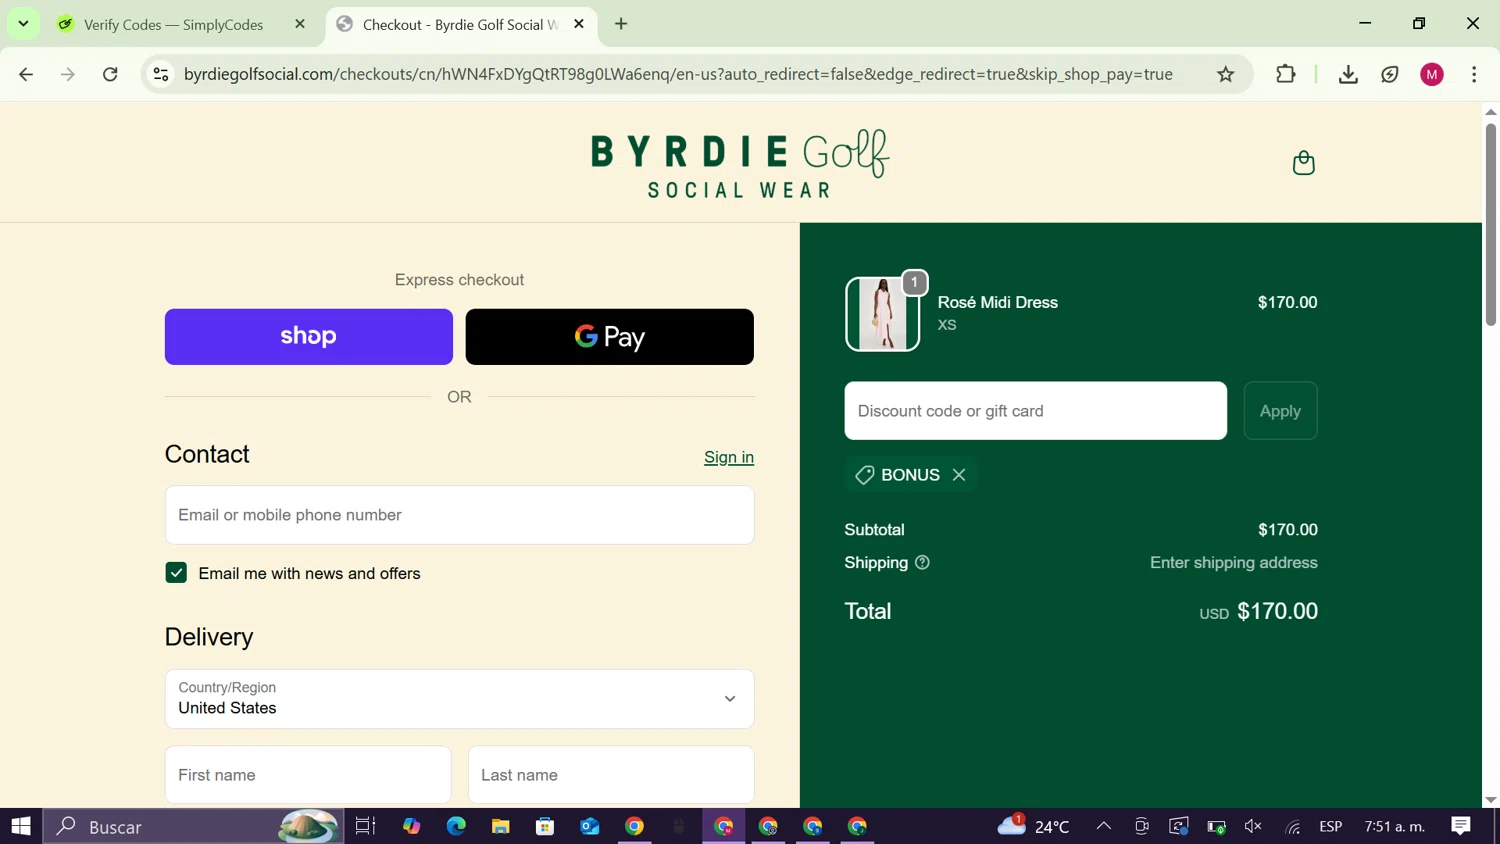Open the notifications center icon
Viewport: 1500px width, 844px height.
(1461, 826)
